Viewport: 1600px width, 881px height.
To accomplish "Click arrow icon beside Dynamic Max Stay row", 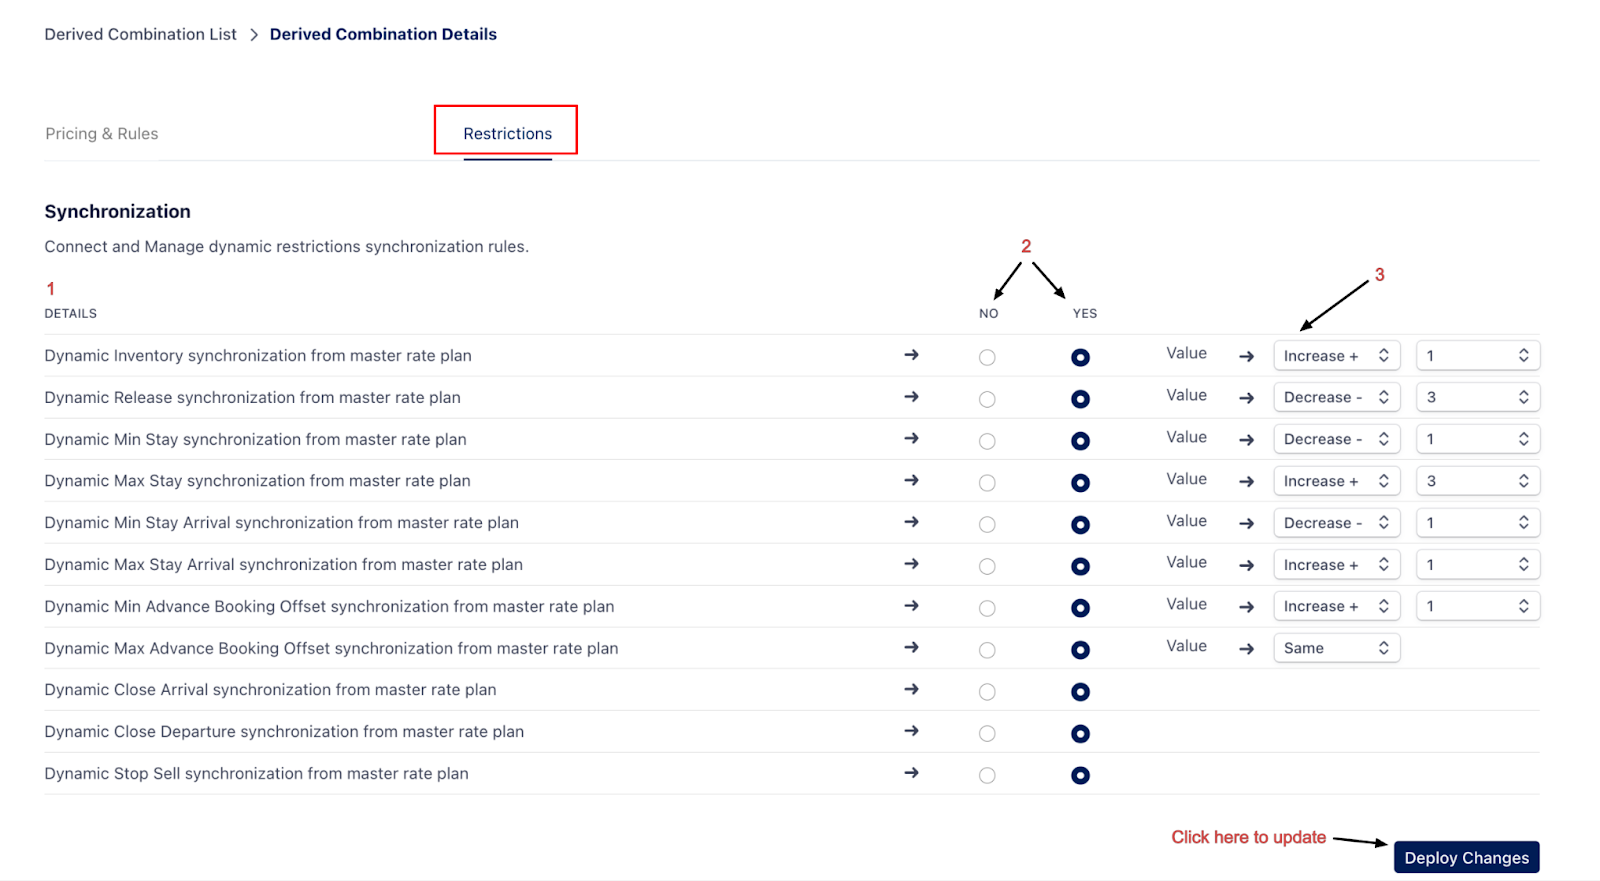I will tap(911, 480).
